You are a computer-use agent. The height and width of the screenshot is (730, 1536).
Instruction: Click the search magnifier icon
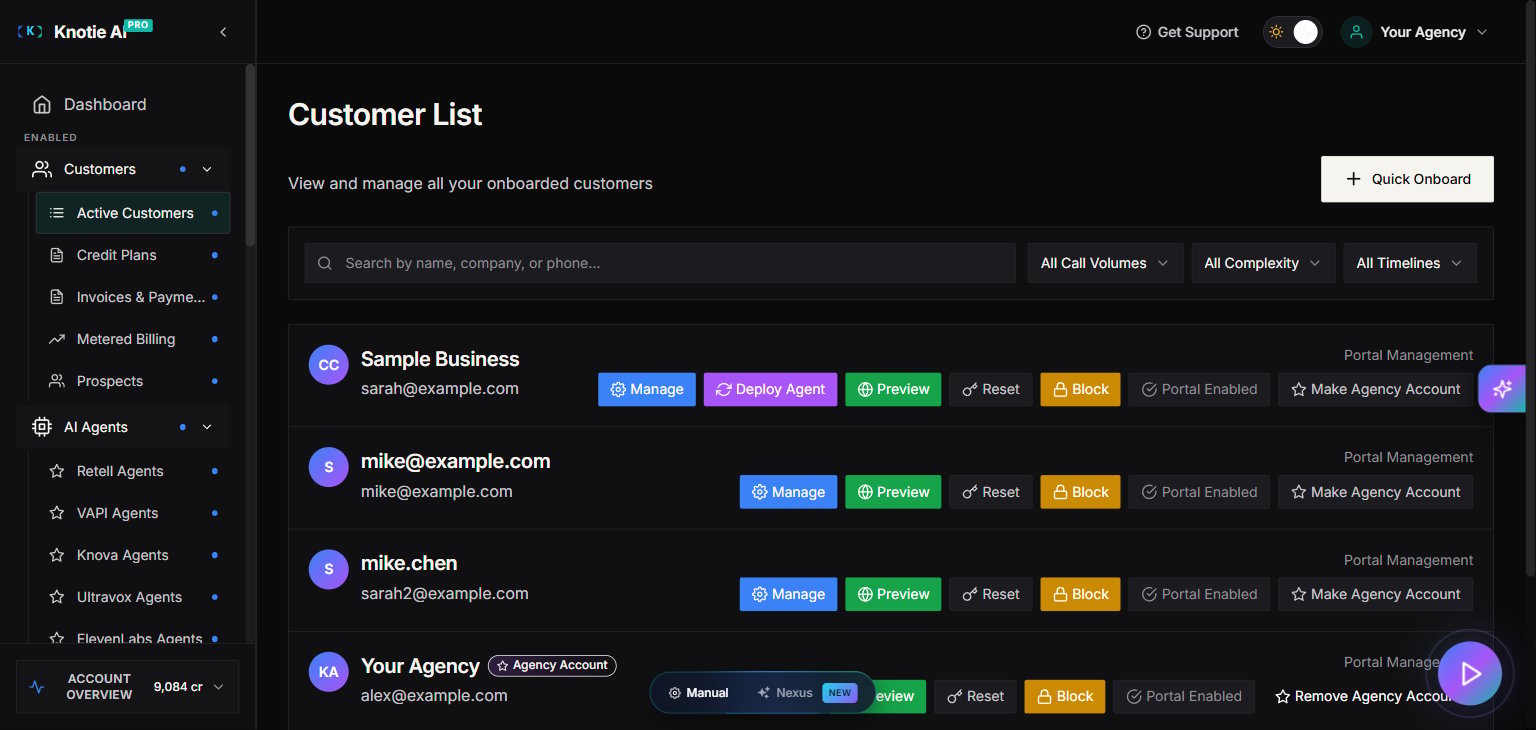(x=325, y=263)
